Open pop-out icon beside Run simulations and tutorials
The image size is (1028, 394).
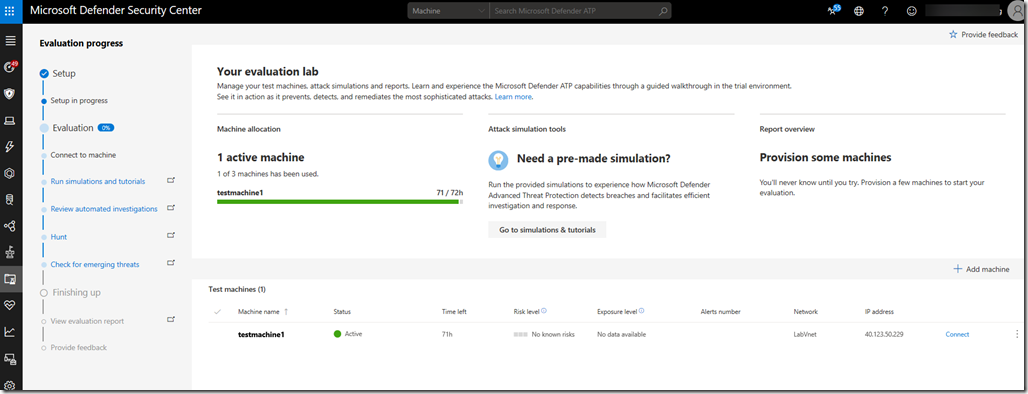[171, 180]
